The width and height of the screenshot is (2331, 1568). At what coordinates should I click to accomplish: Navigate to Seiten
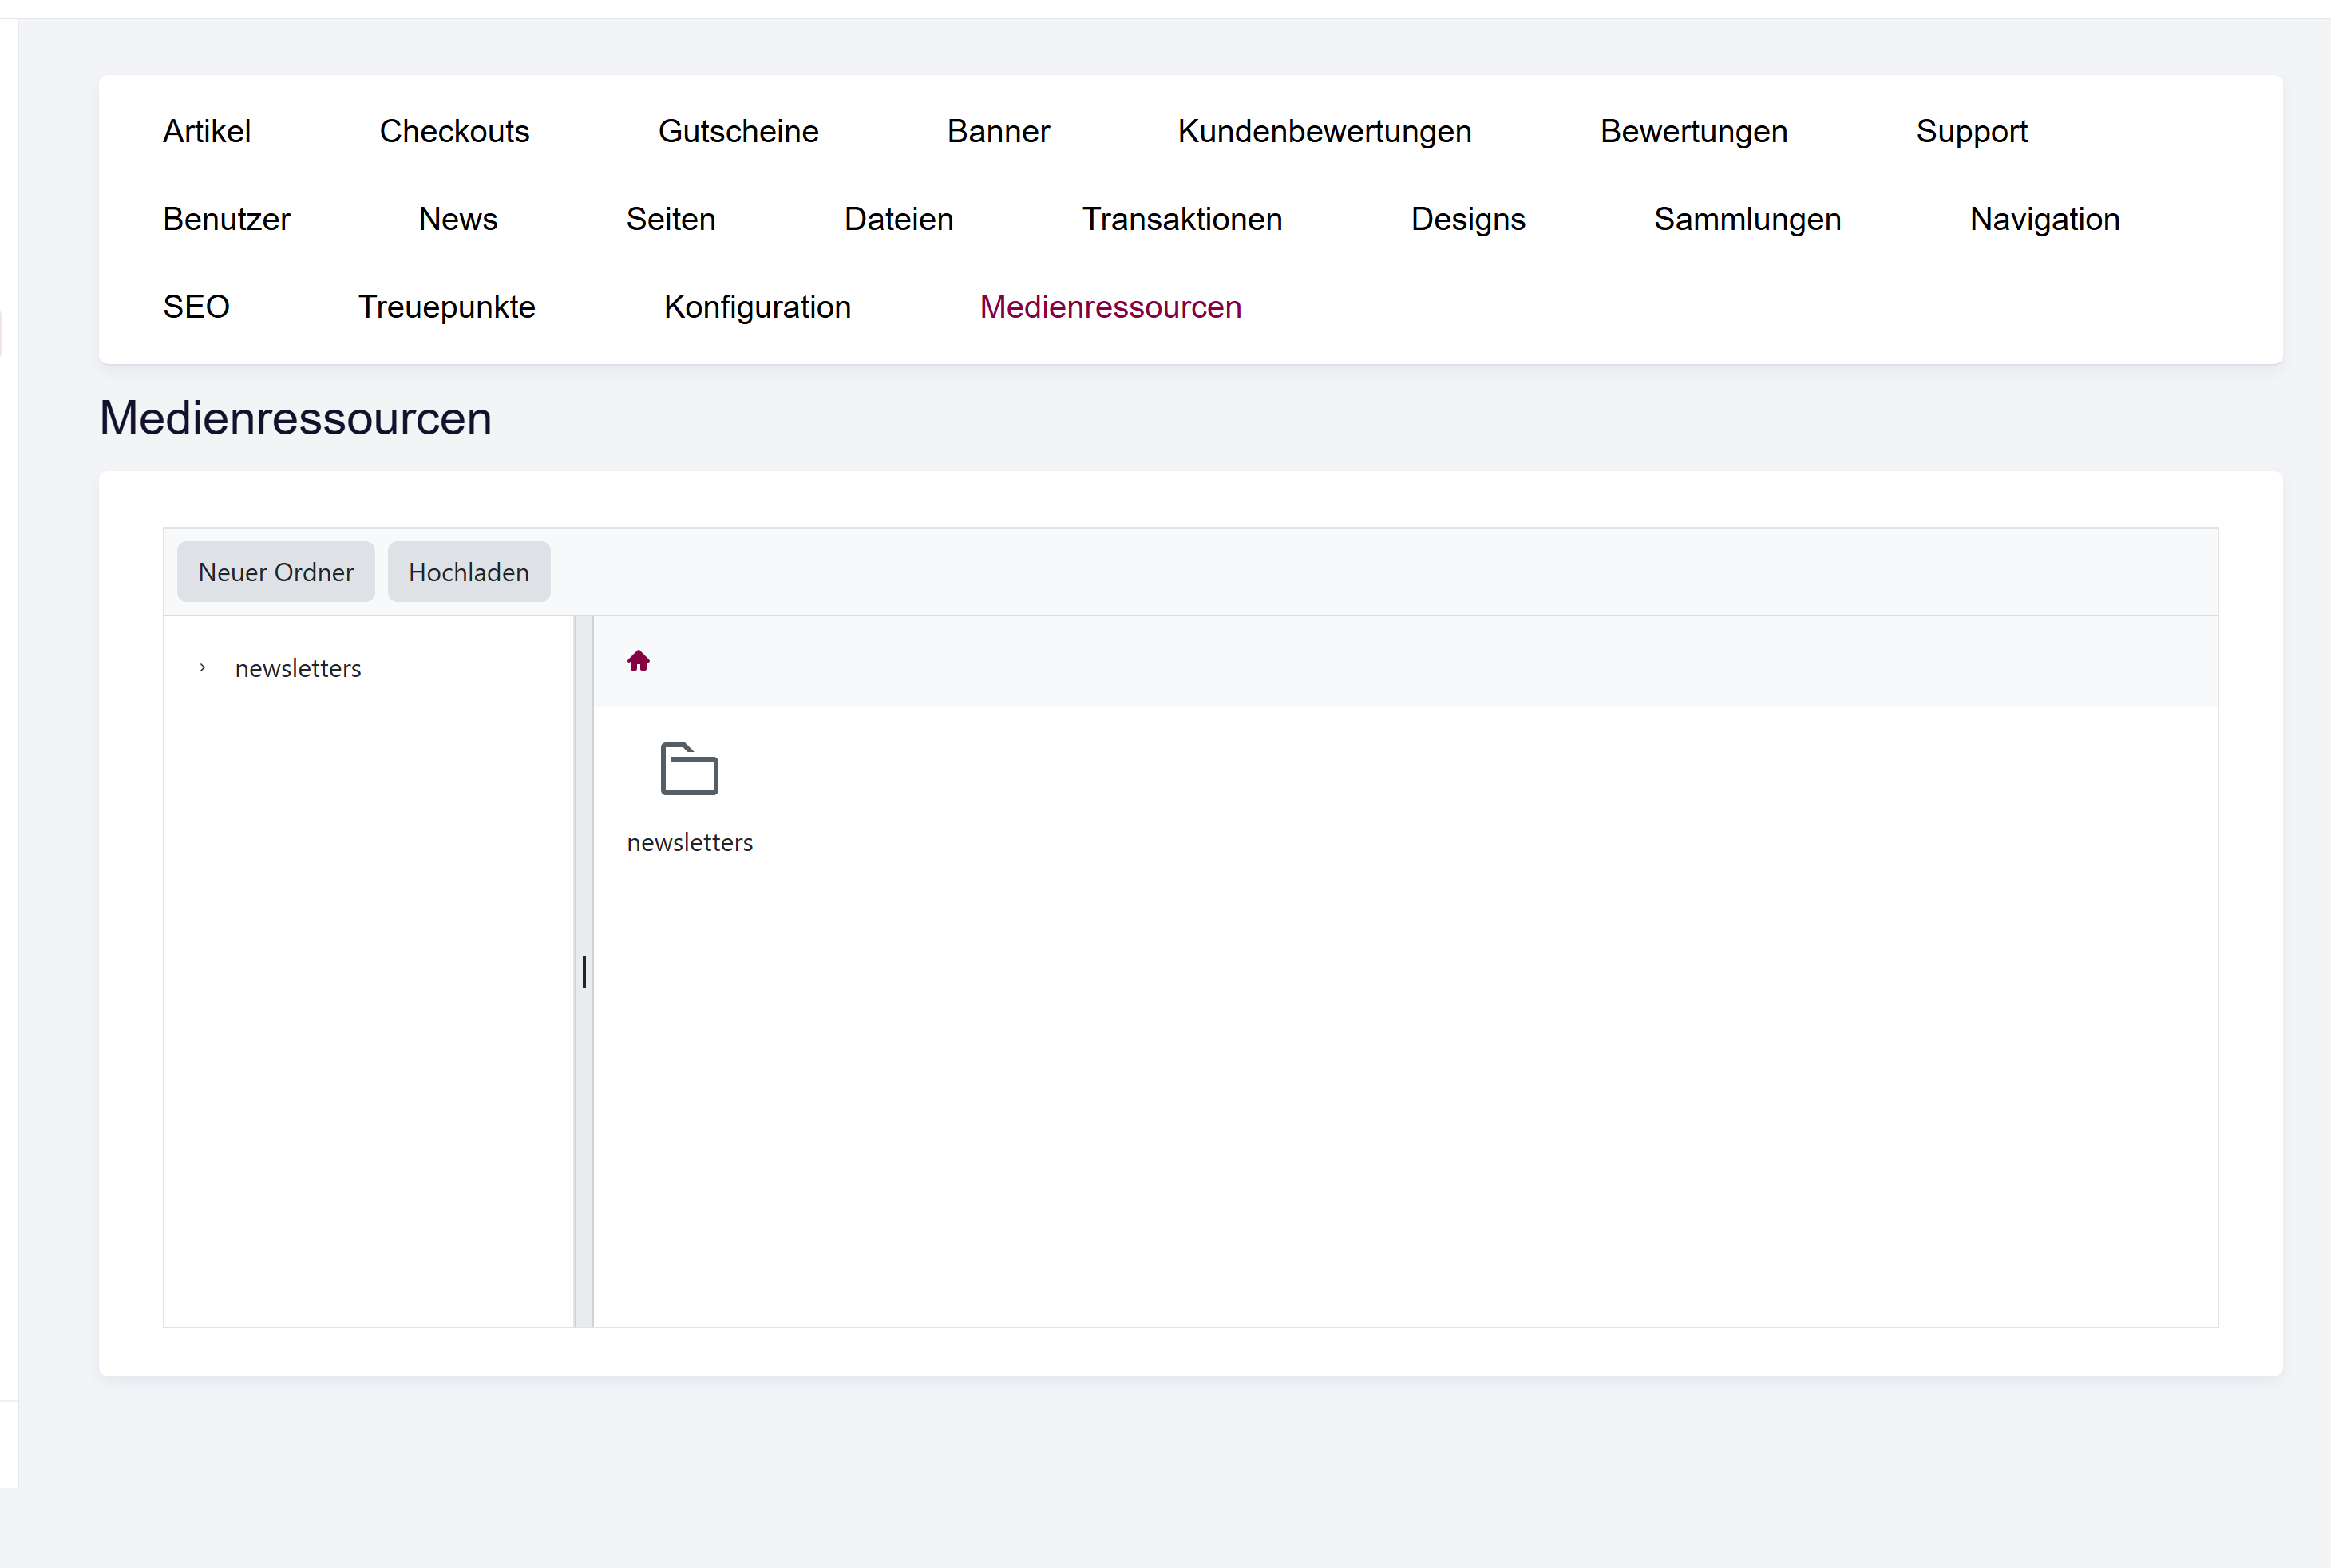pyautogui.click(x=671, y=219)
